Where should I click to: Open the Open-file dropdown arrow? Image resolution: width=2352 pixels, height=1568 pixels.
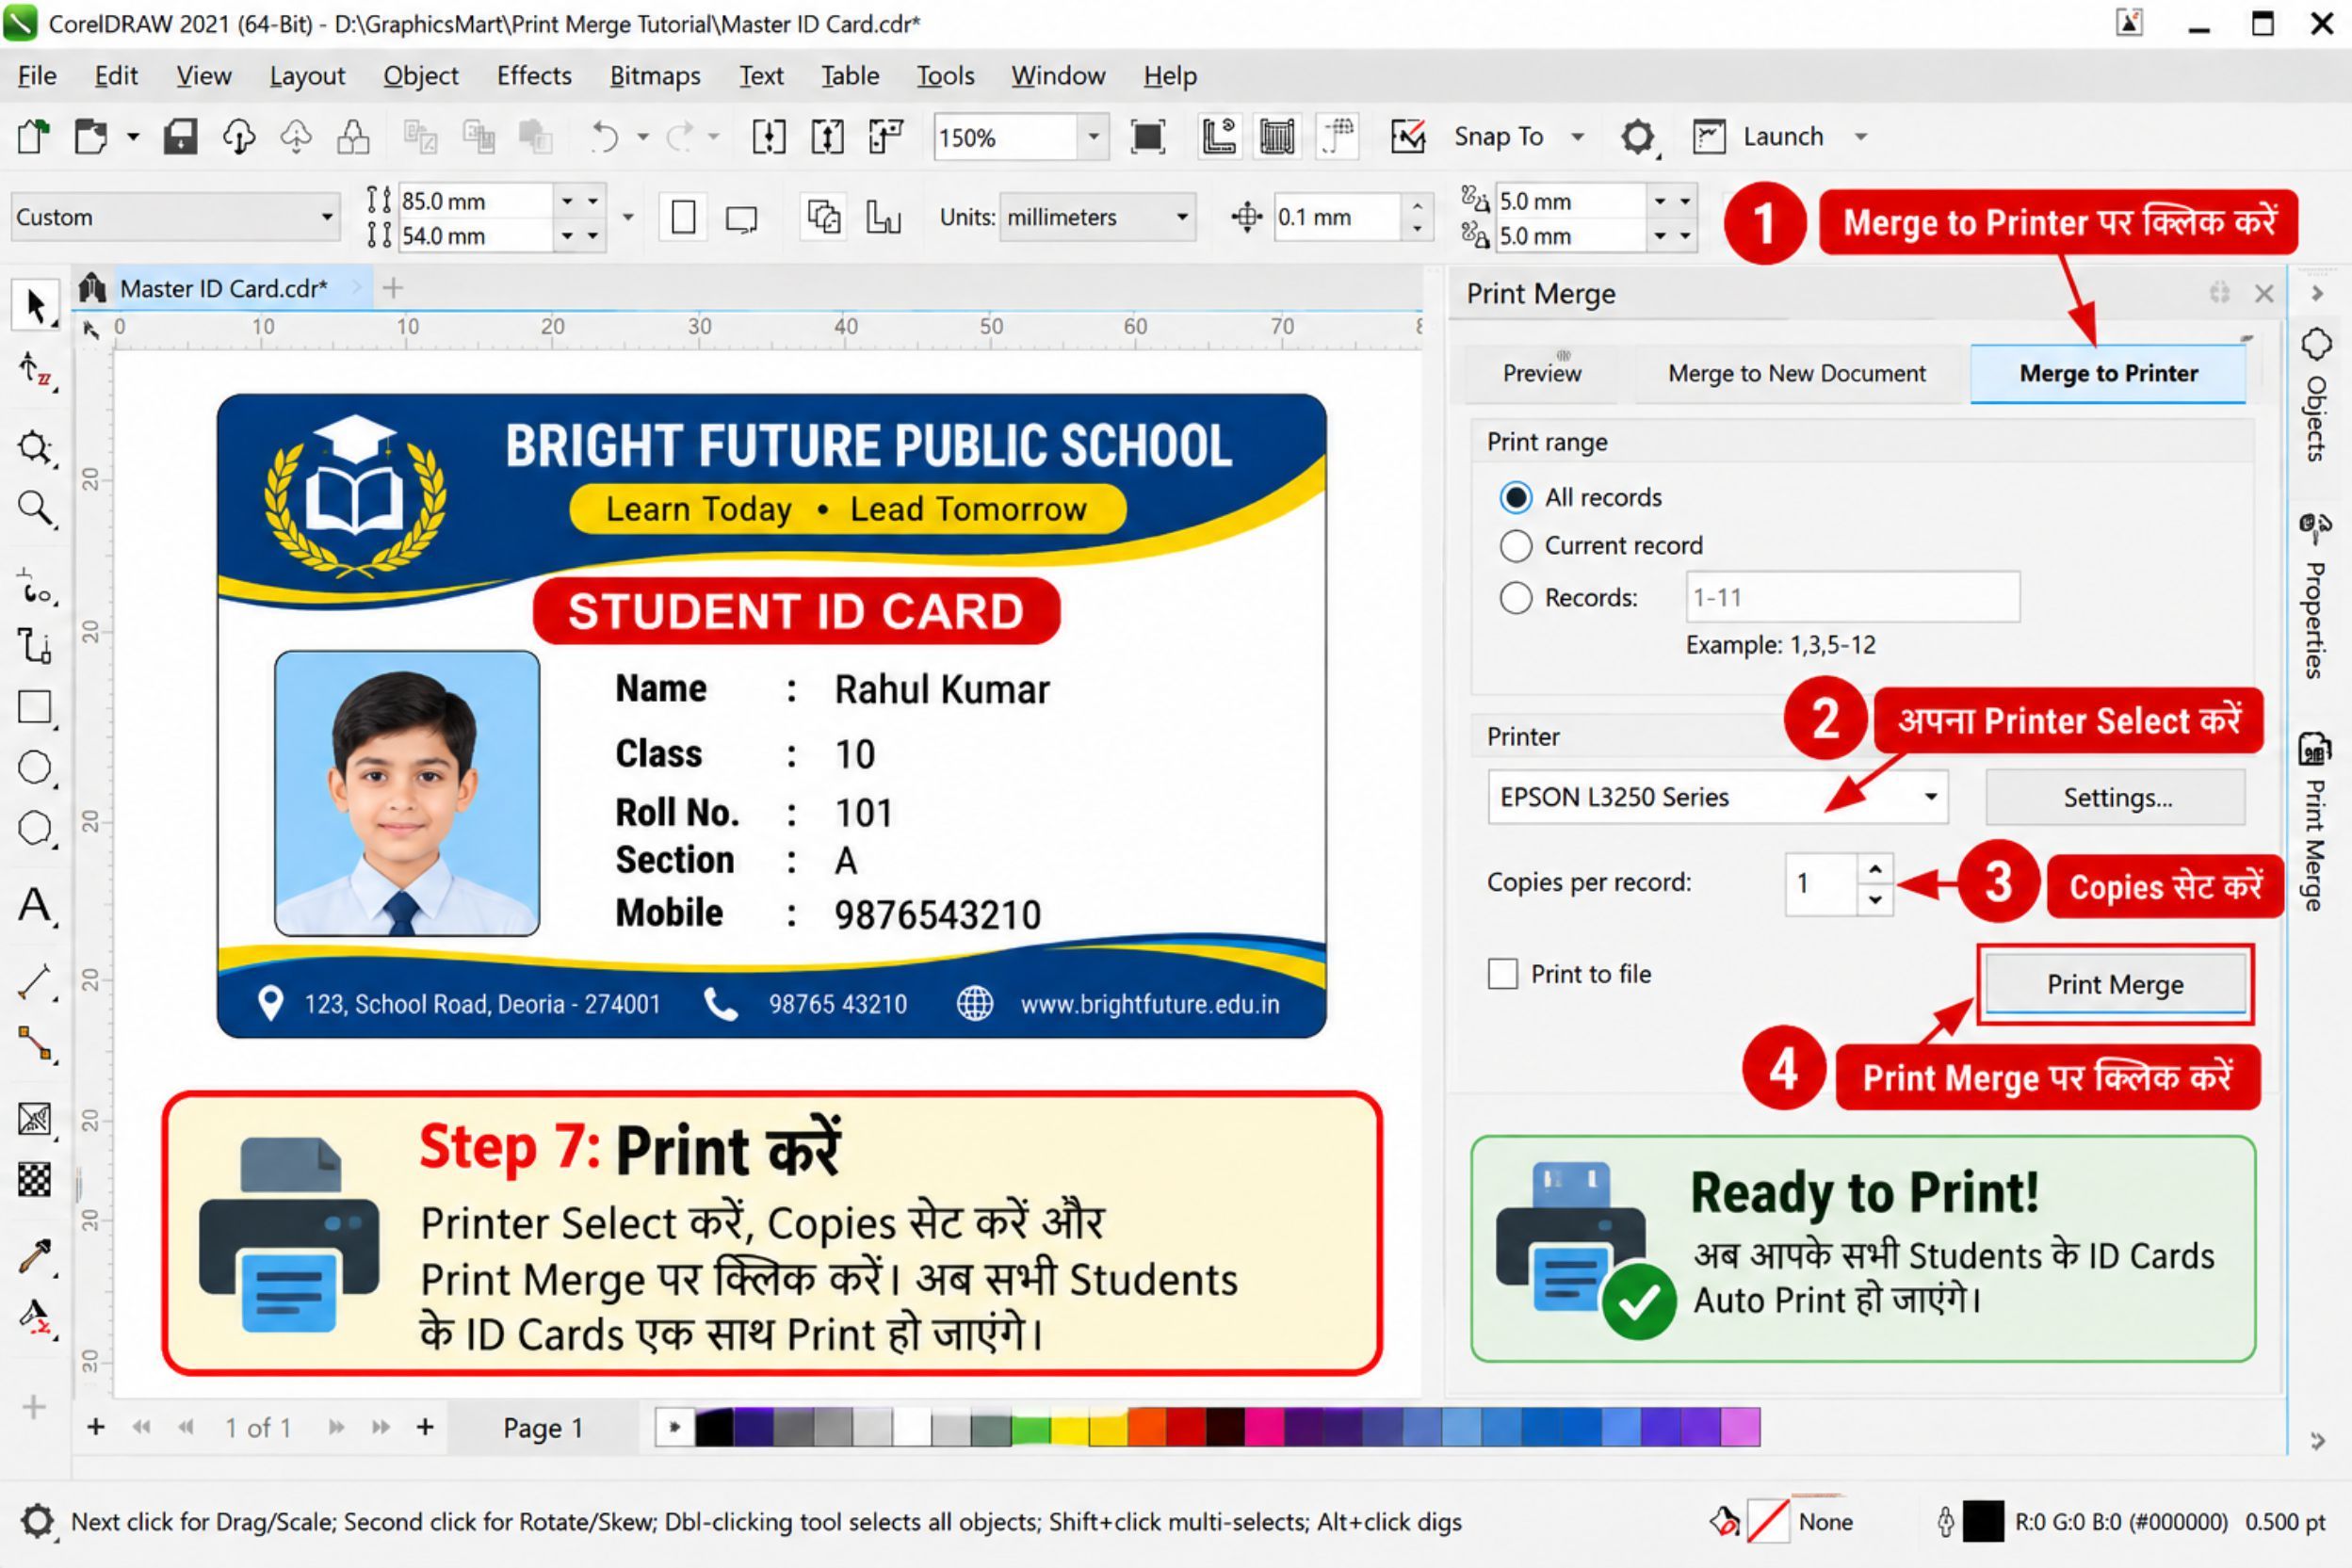pos(133,137)
